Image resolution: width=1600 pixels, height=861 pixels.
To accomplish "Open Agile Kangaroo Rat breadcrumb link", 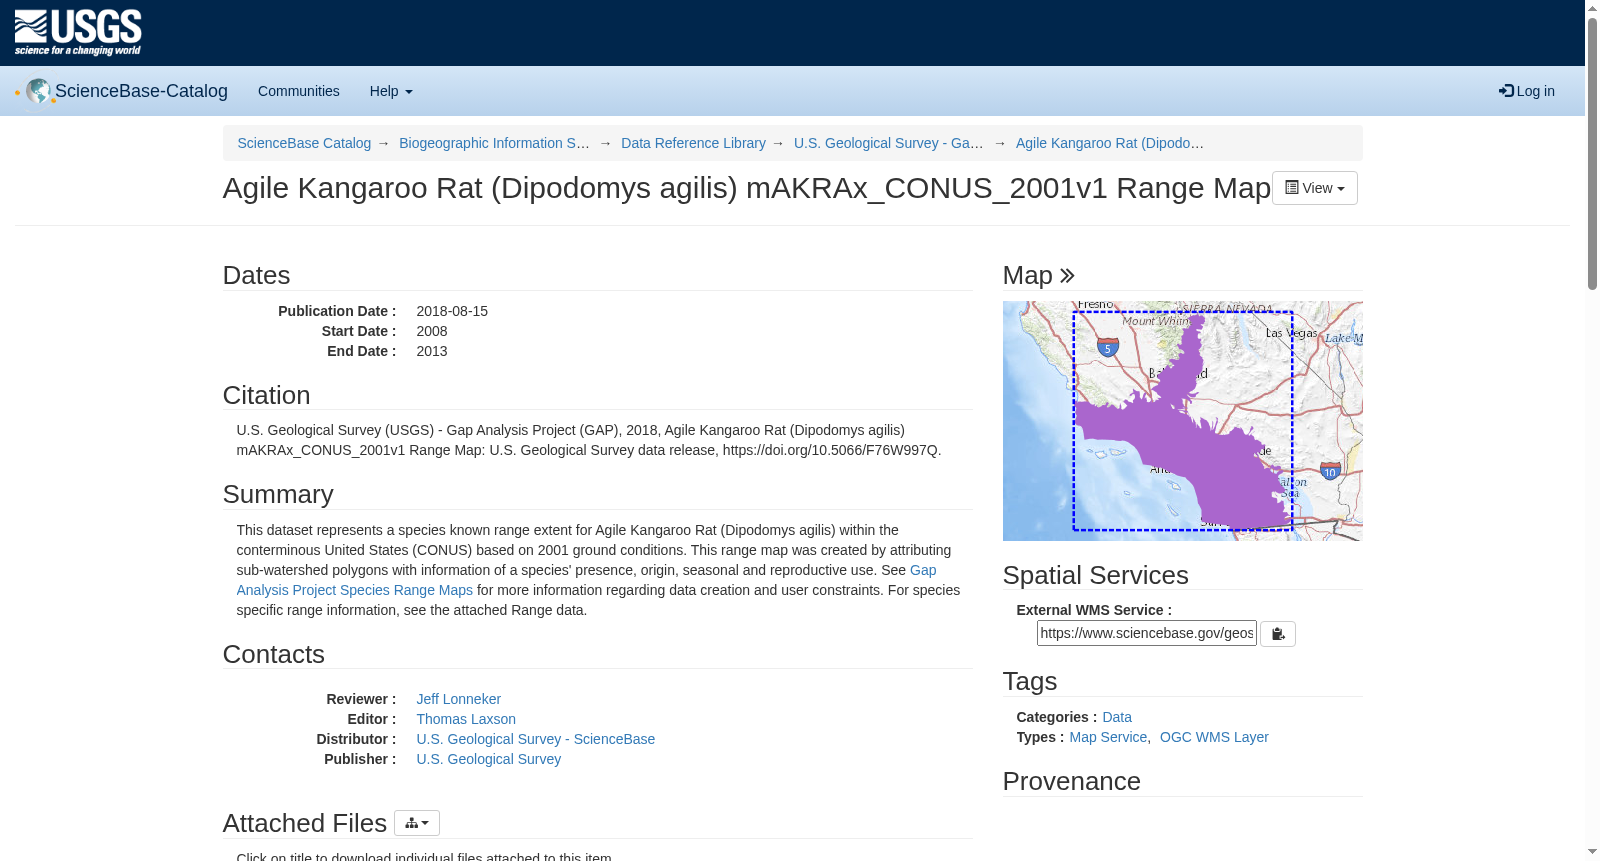I will (x=1110, y=143).
